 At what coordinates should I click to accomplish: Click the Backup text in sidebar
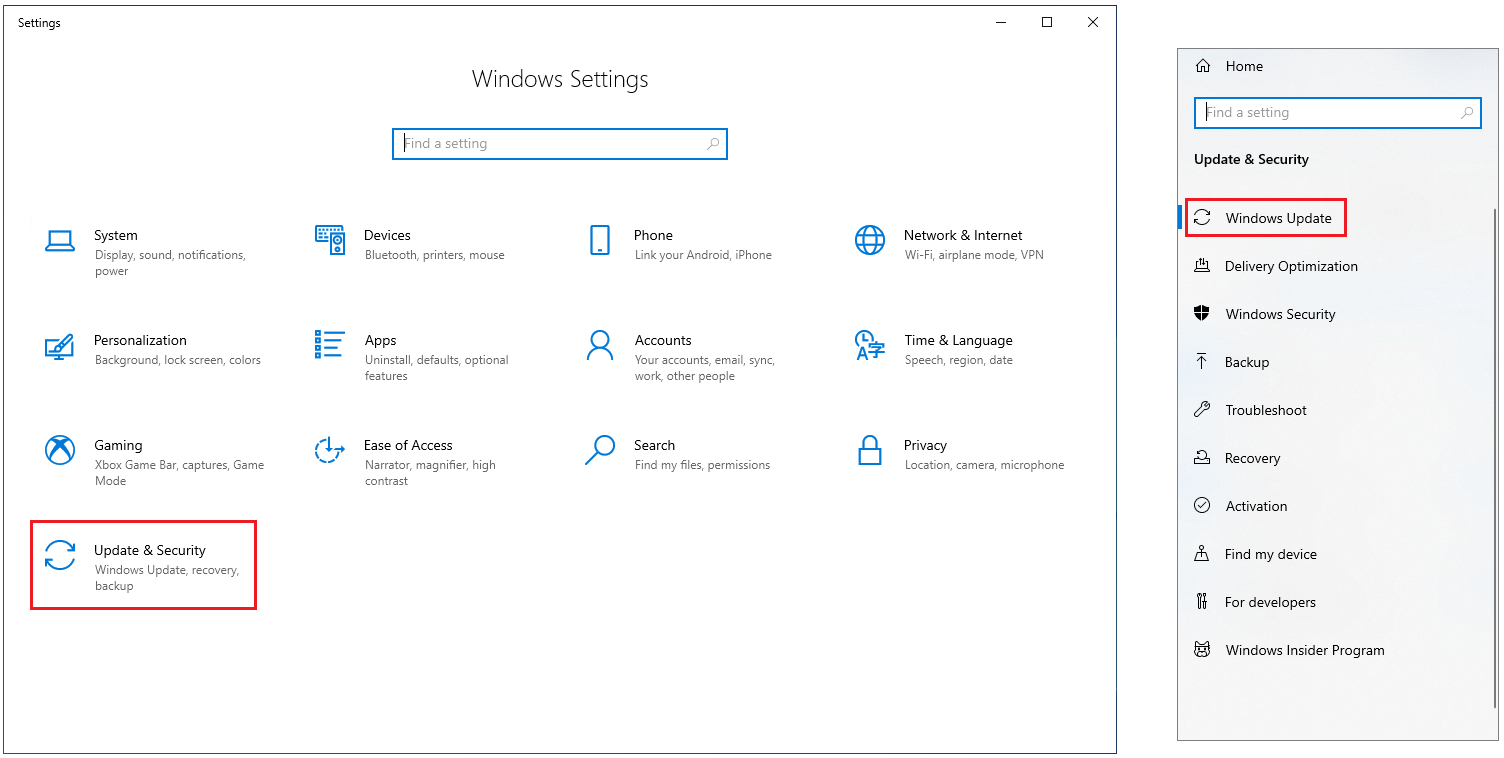click(x=1247, y=362)
